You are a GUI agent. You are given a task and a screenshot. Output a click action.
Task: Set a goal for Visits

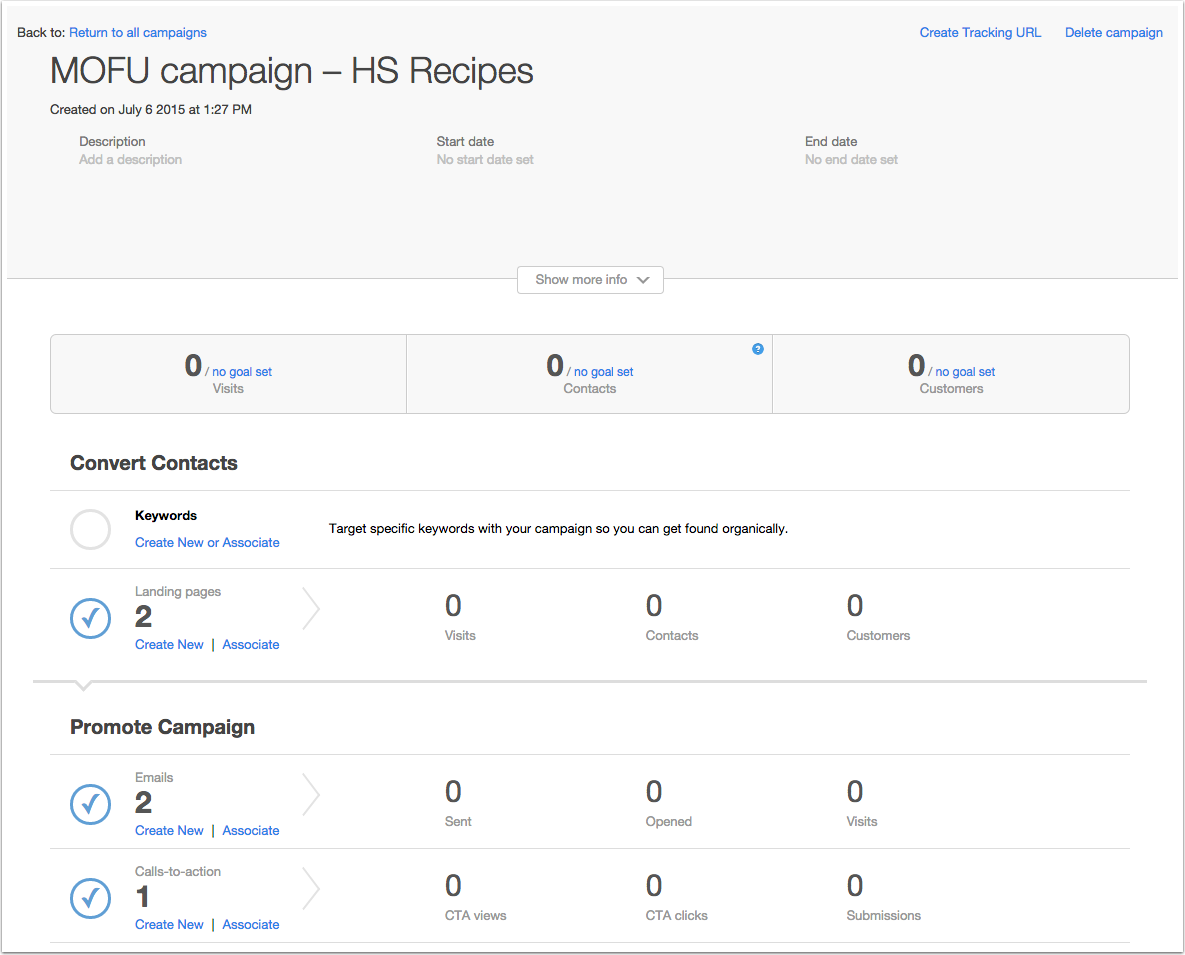tap(242, 372)
